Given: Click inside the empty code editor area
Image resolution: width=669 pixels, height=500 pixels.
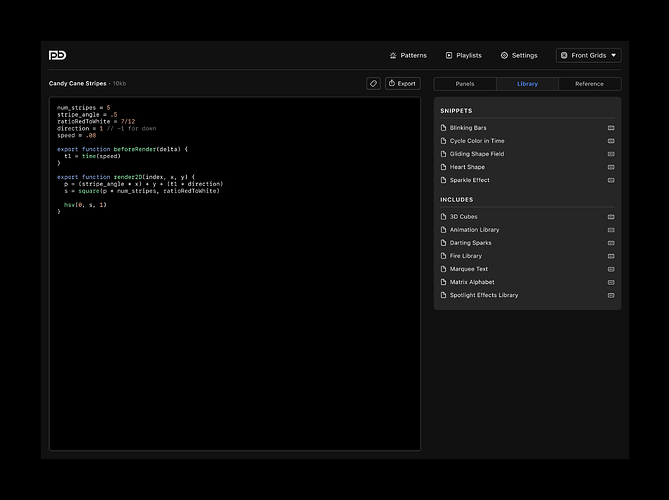Looking at the screenshot, I should [x=235, y=333].
